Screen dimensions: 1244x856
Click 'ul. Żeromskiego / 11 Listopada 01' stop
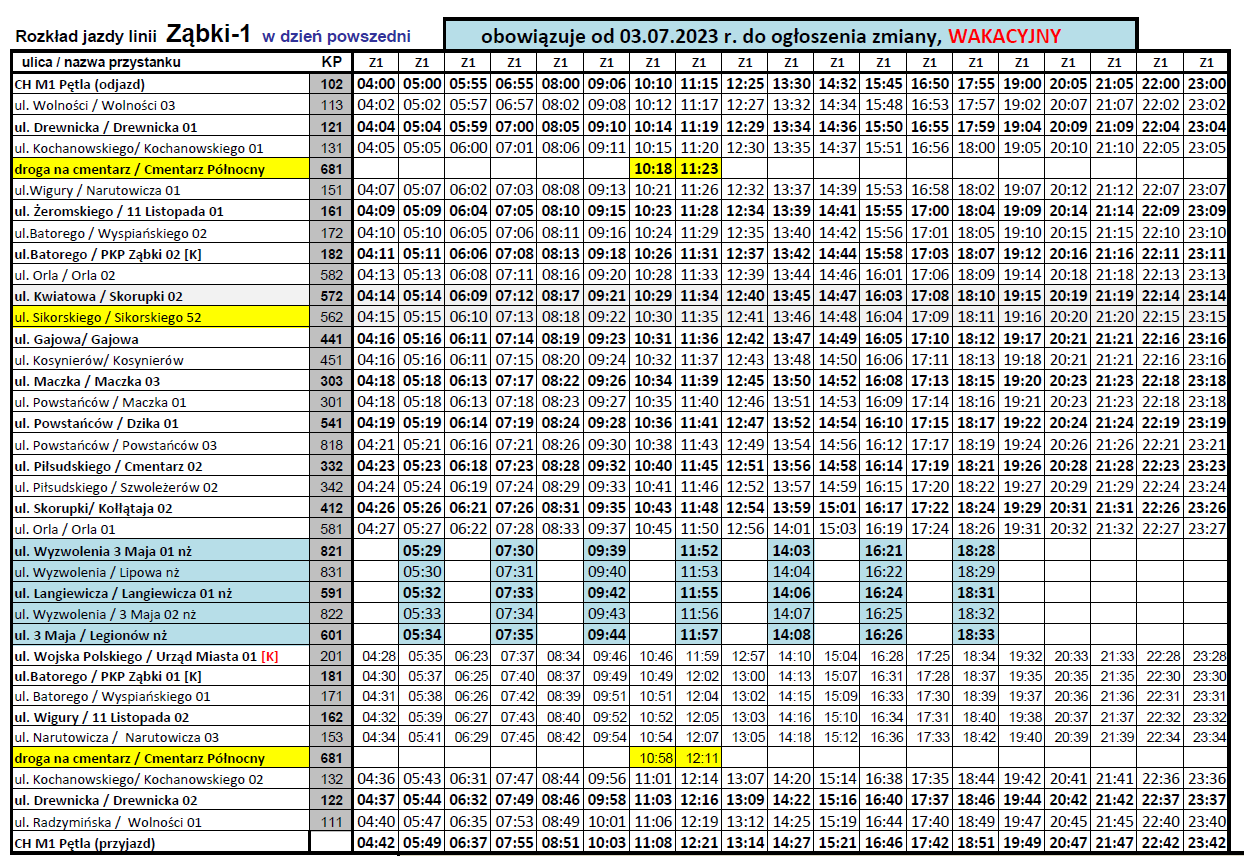(x=118, y=211)
